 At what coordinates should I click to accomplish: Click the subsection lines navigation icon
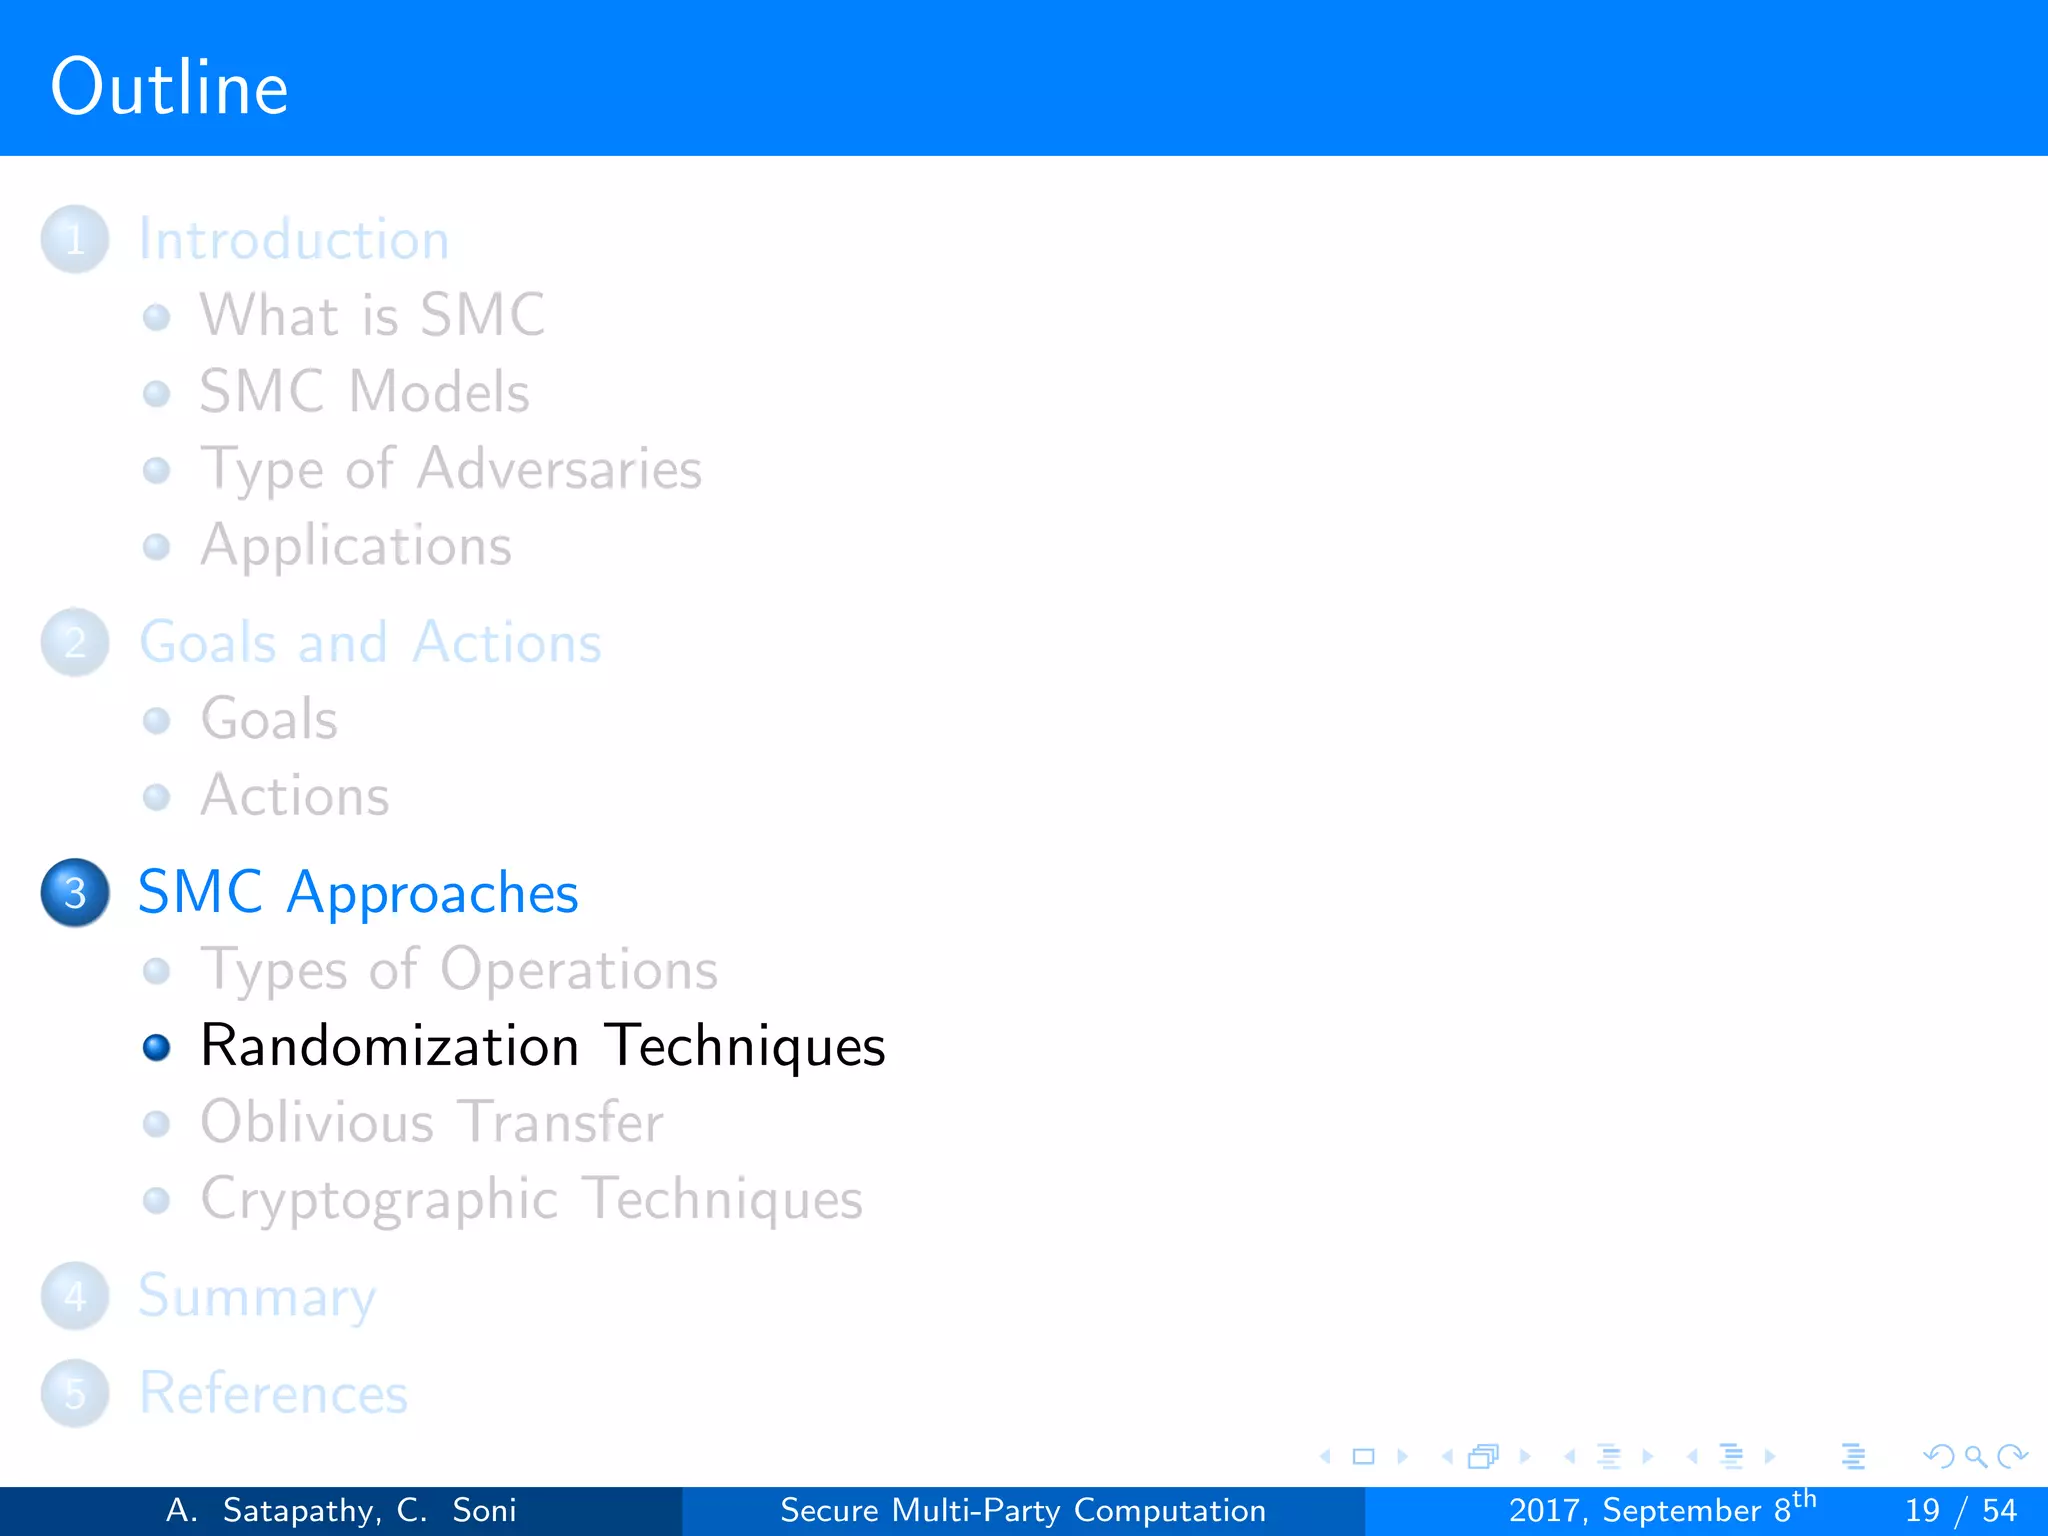point(1609,1457)
